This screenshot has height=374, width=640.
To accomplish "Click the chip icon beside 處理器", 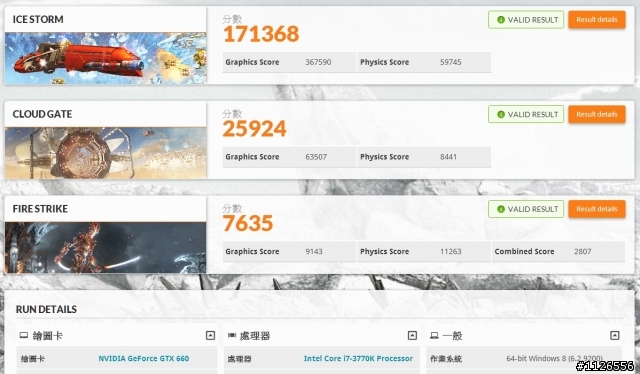I will 232,336.
